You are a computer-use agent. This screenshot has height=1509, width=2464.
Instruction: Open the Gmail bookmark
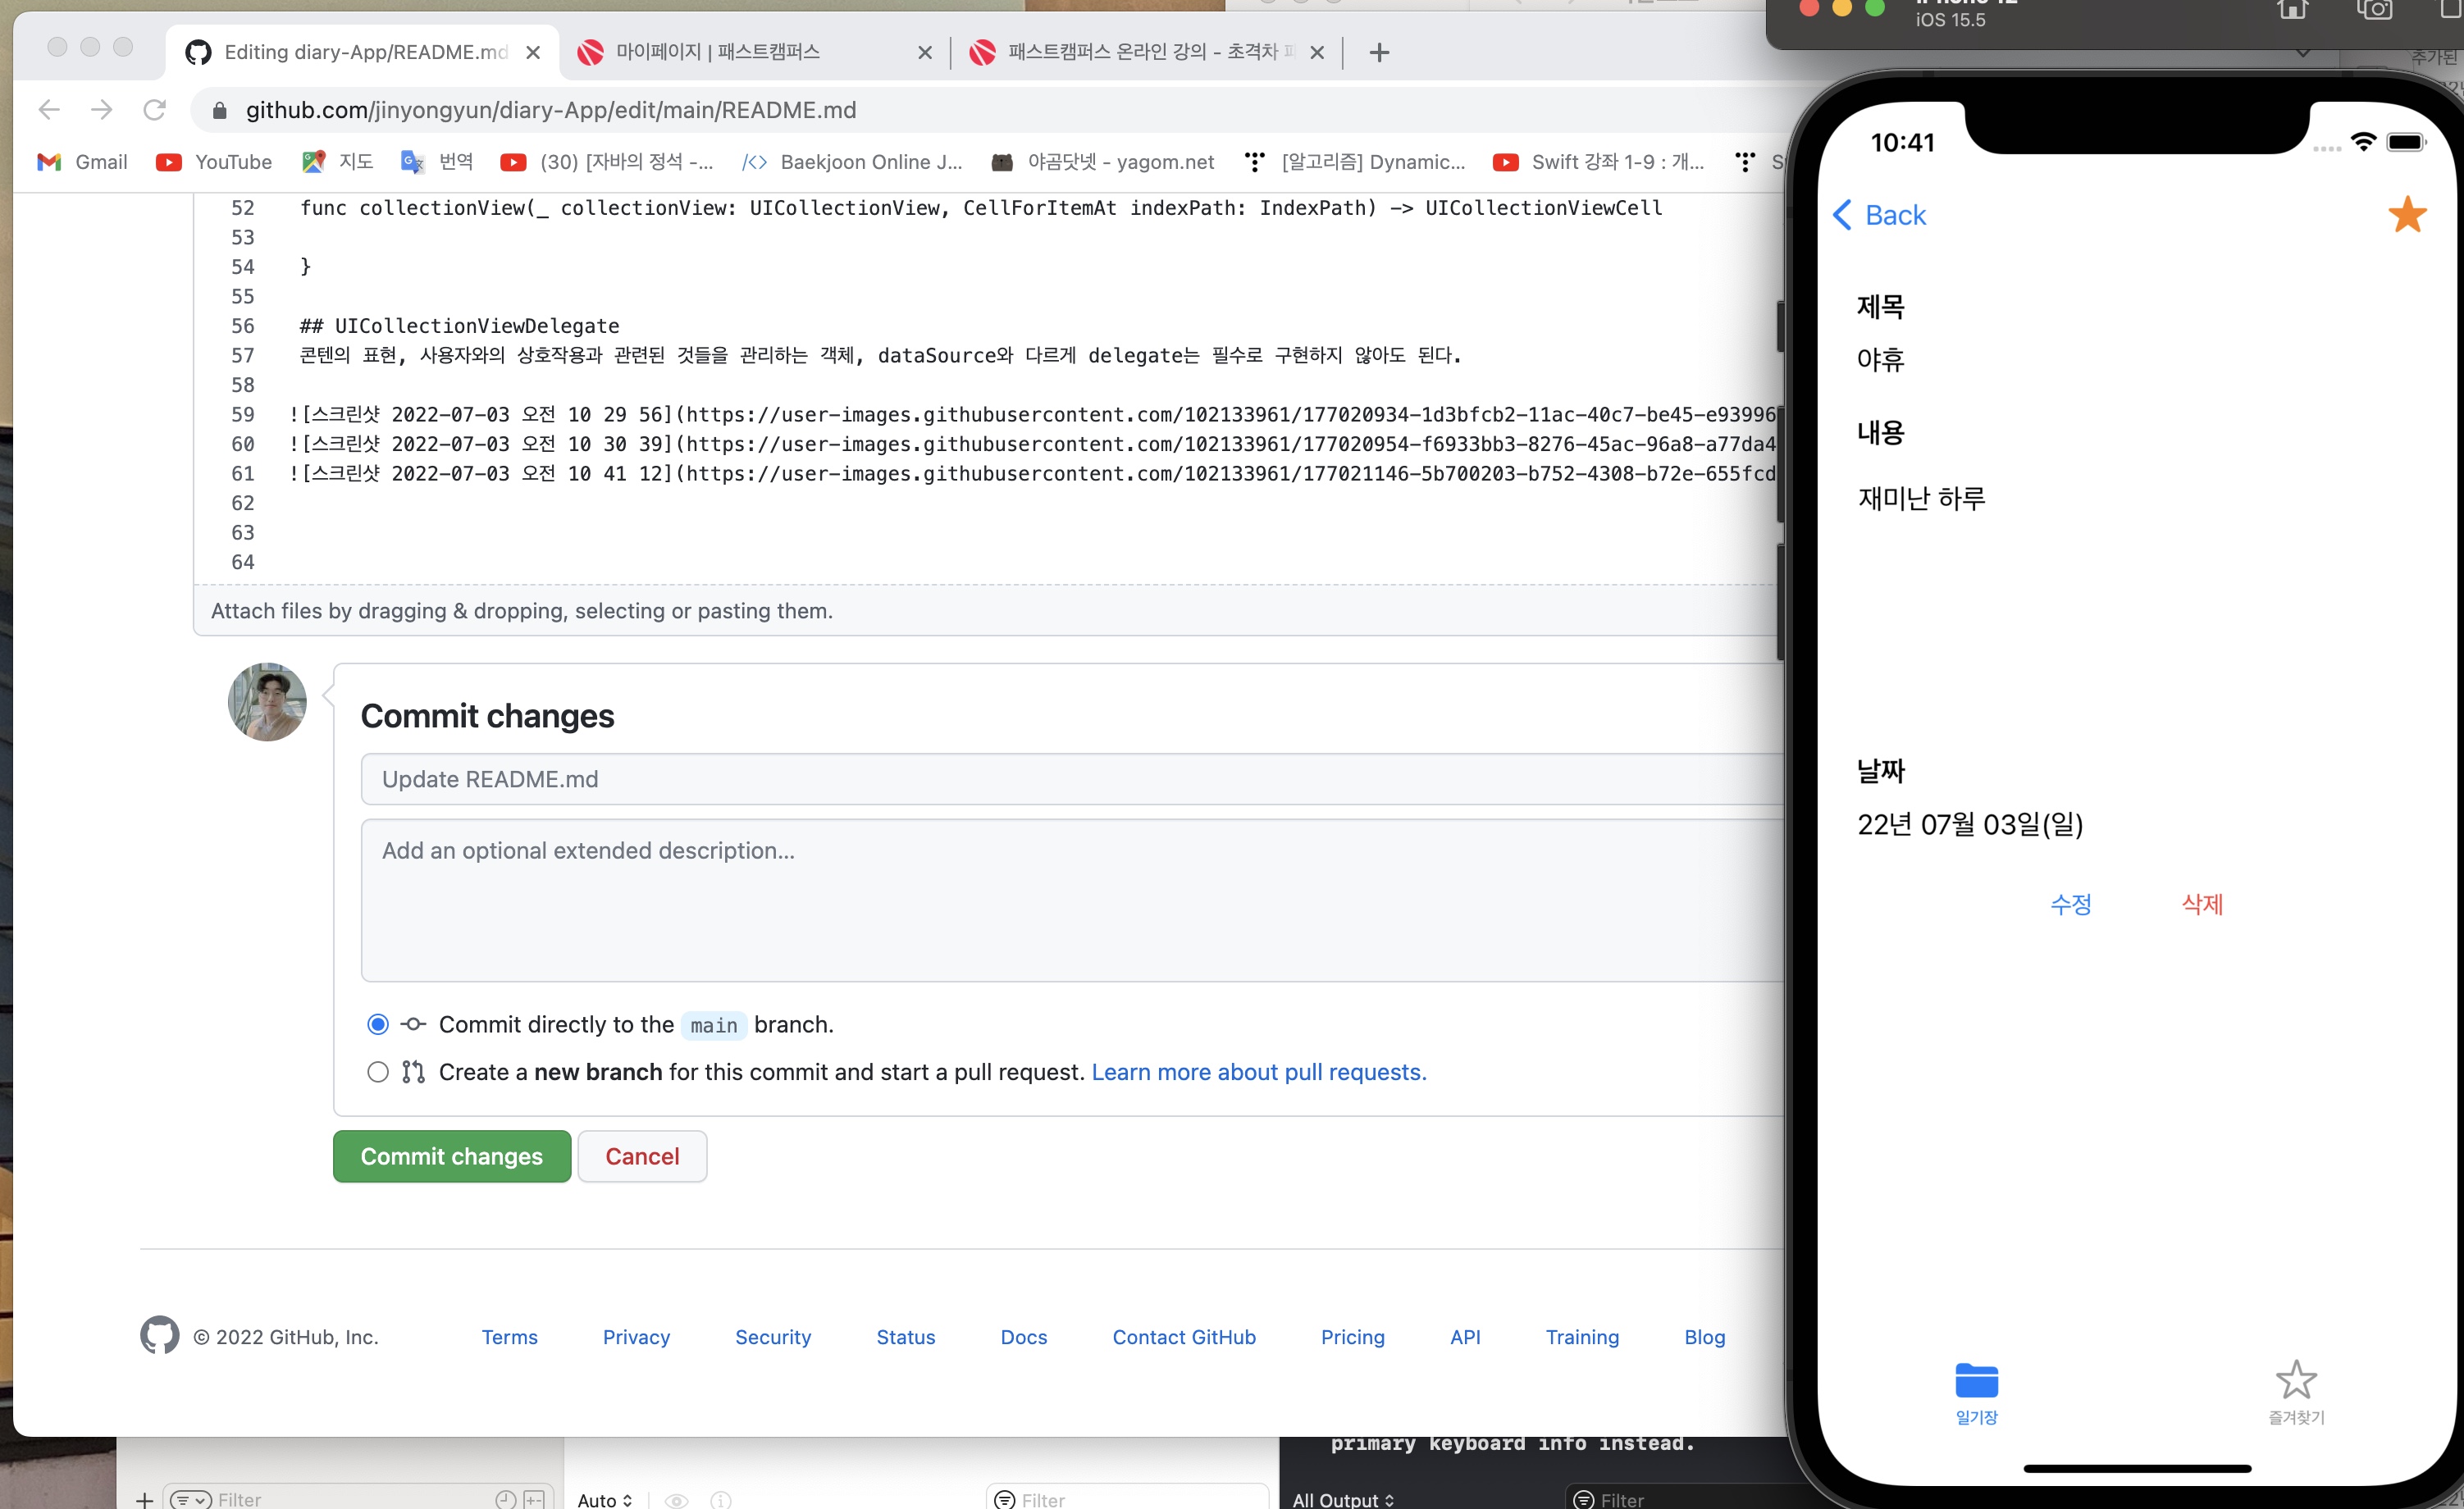click(83, 162)
